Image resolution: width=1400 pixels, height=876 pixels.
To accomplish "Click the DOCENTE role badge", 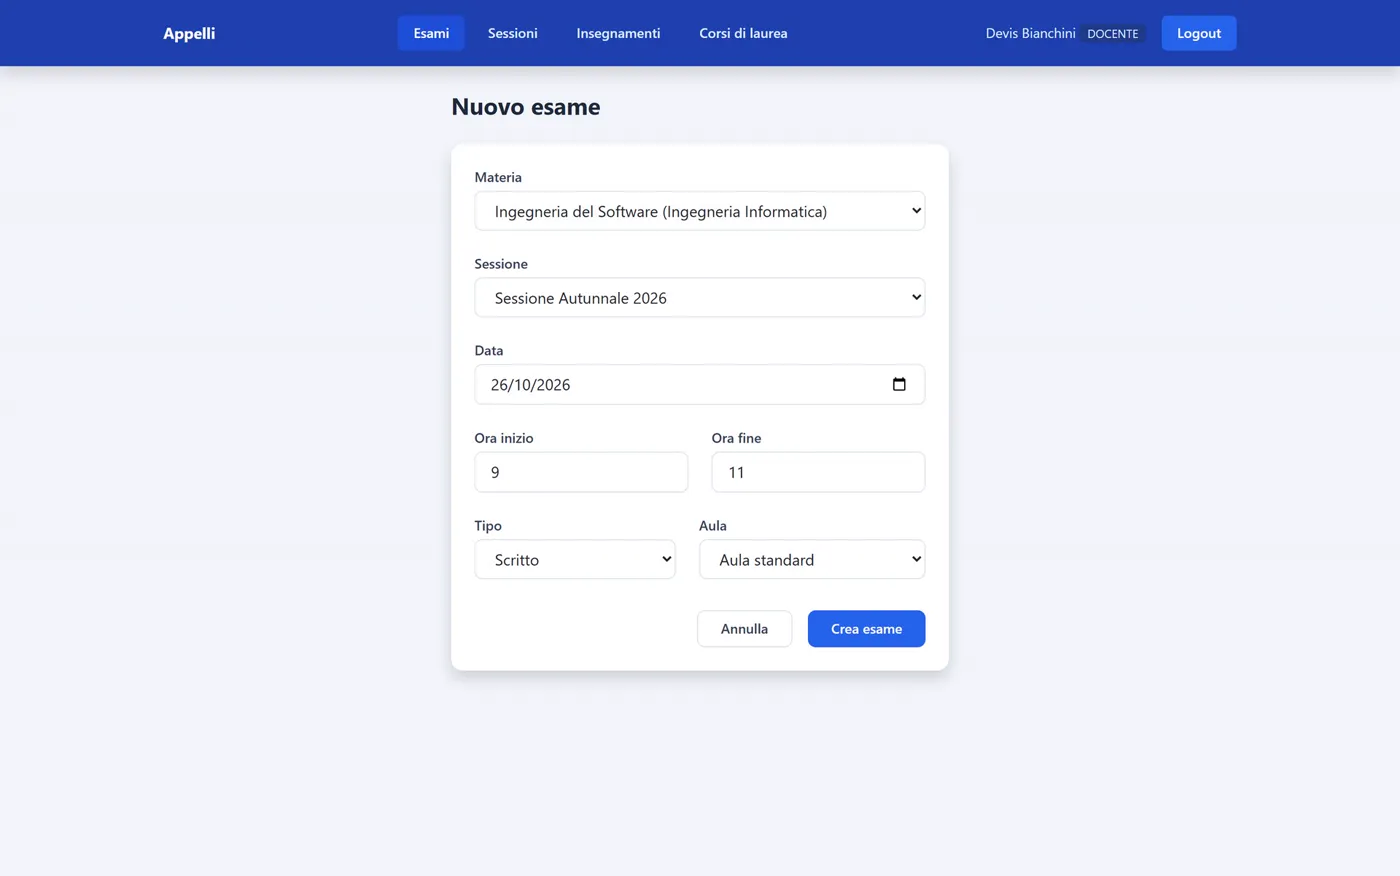I will point(1113,34).
